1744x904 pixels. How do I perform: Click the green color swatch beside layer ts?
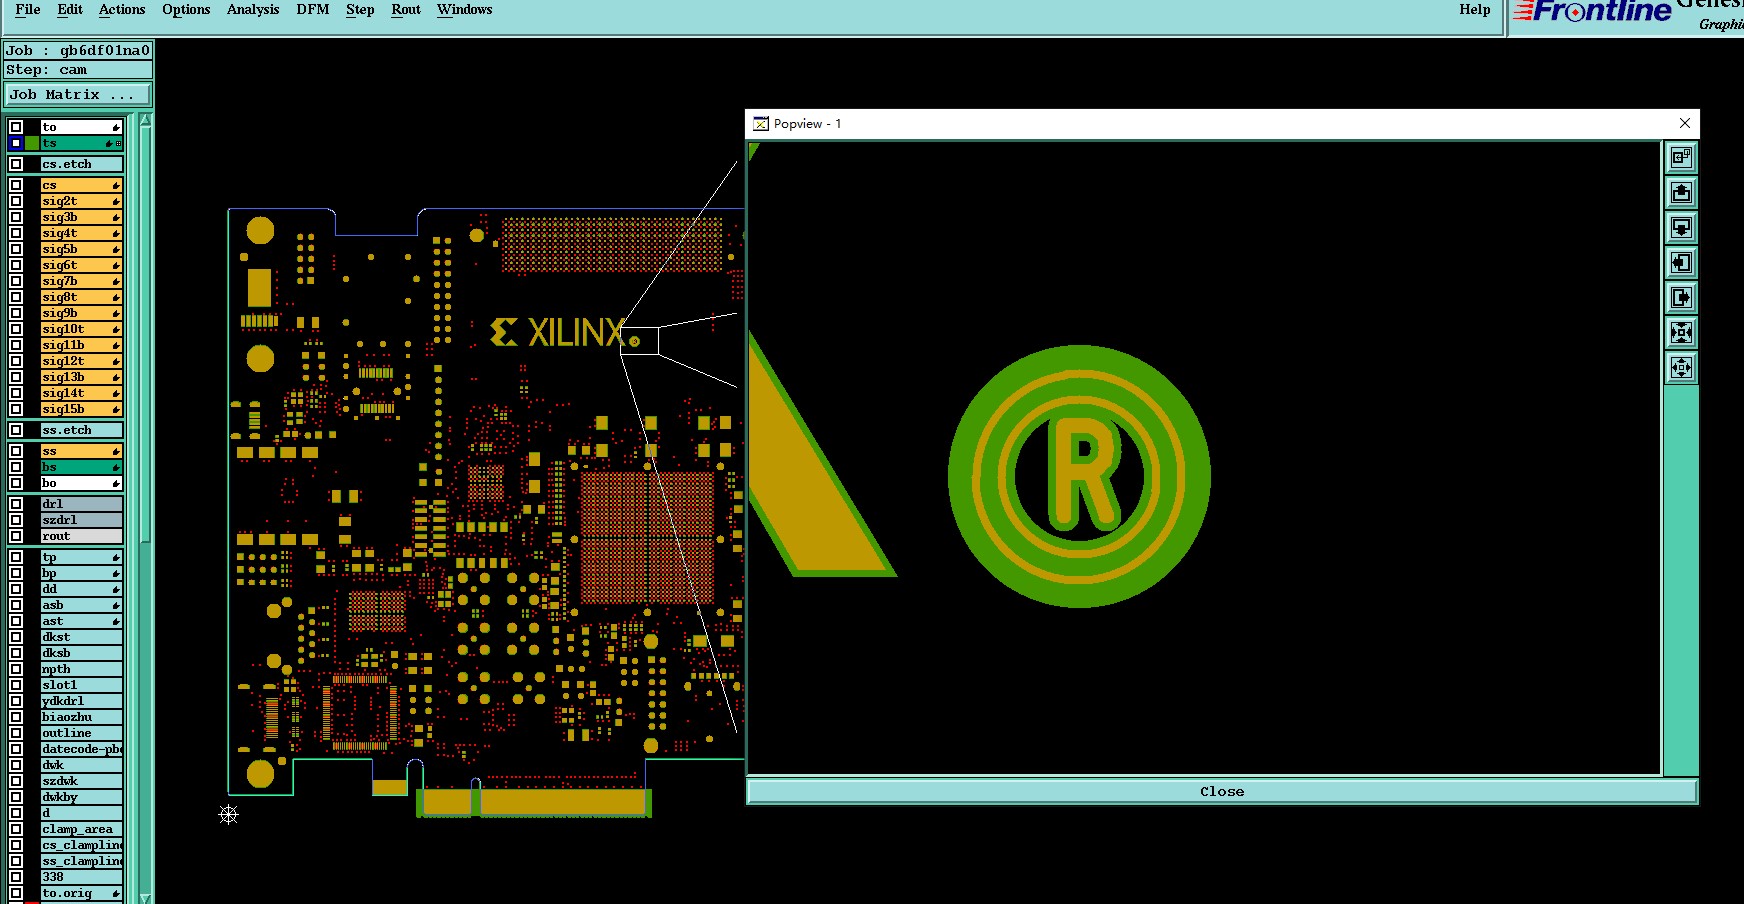32,144
